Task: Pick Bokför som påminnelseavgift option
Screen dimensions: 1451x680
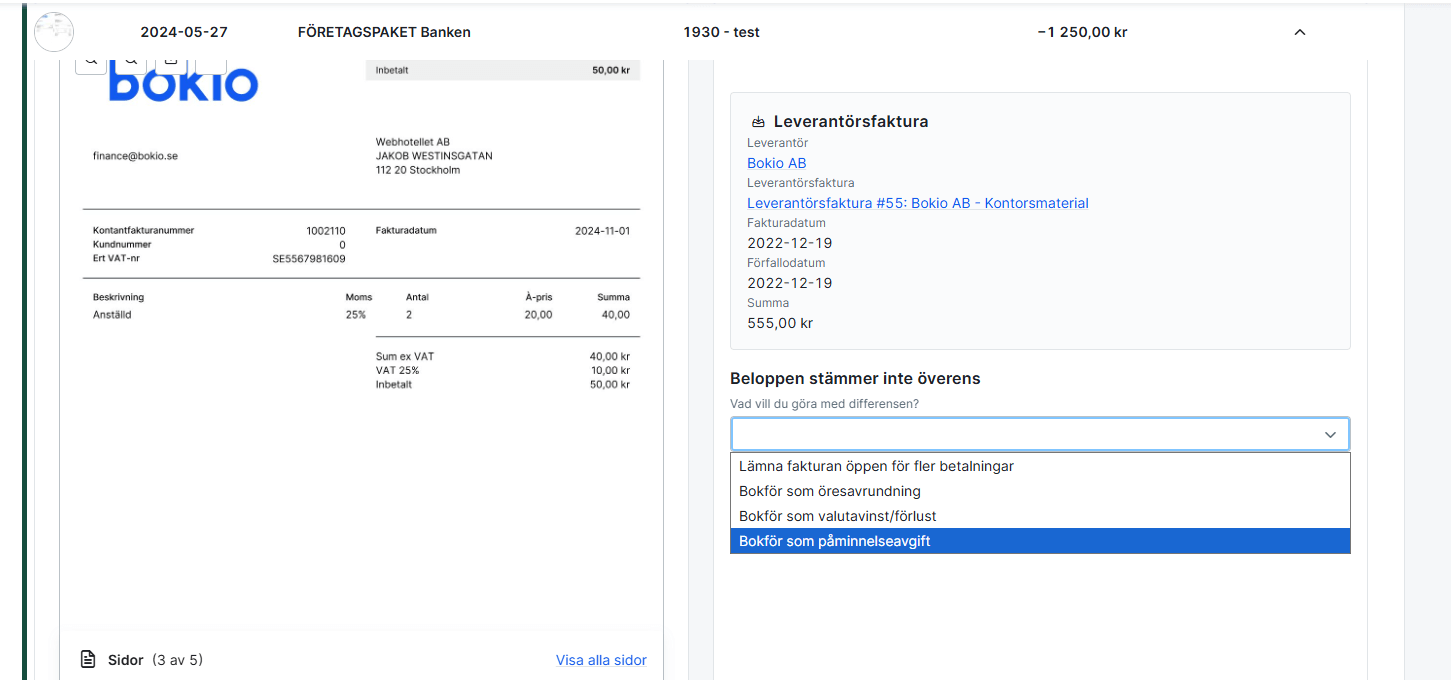Action: (834, 541)
